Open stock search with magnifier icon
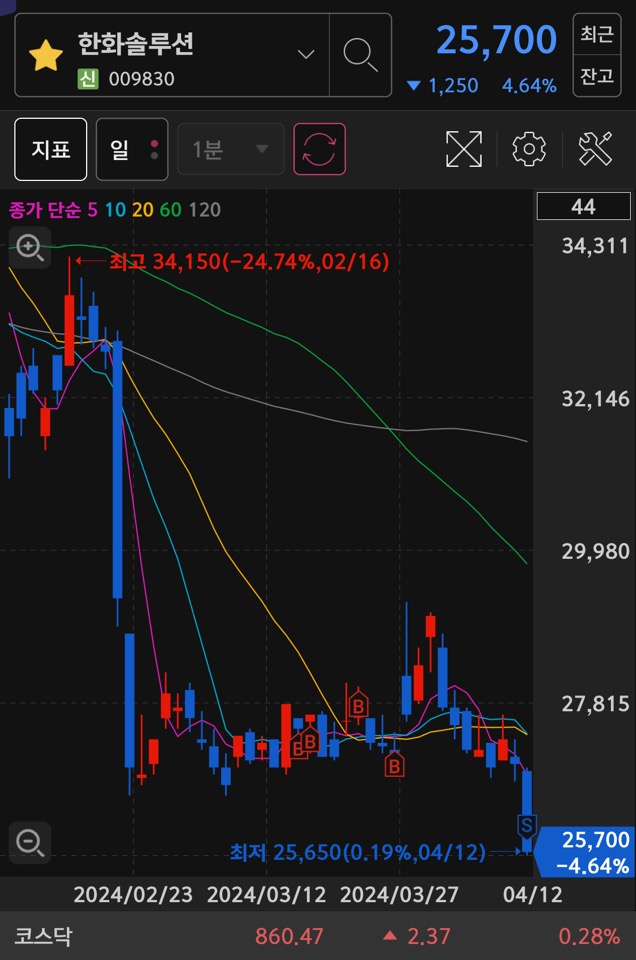Viewport: 636px width, 960px height. 360,55
